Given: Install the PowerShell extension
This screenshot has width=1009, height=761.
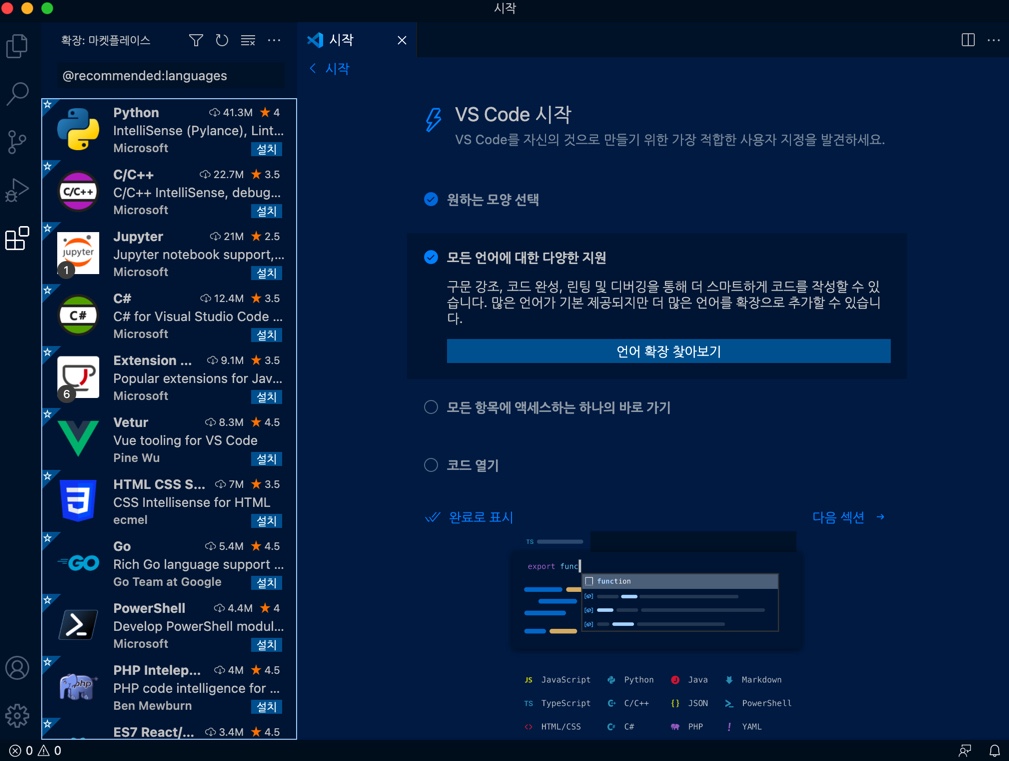Looking at the screenshot, I should click(x=266, y=645).
